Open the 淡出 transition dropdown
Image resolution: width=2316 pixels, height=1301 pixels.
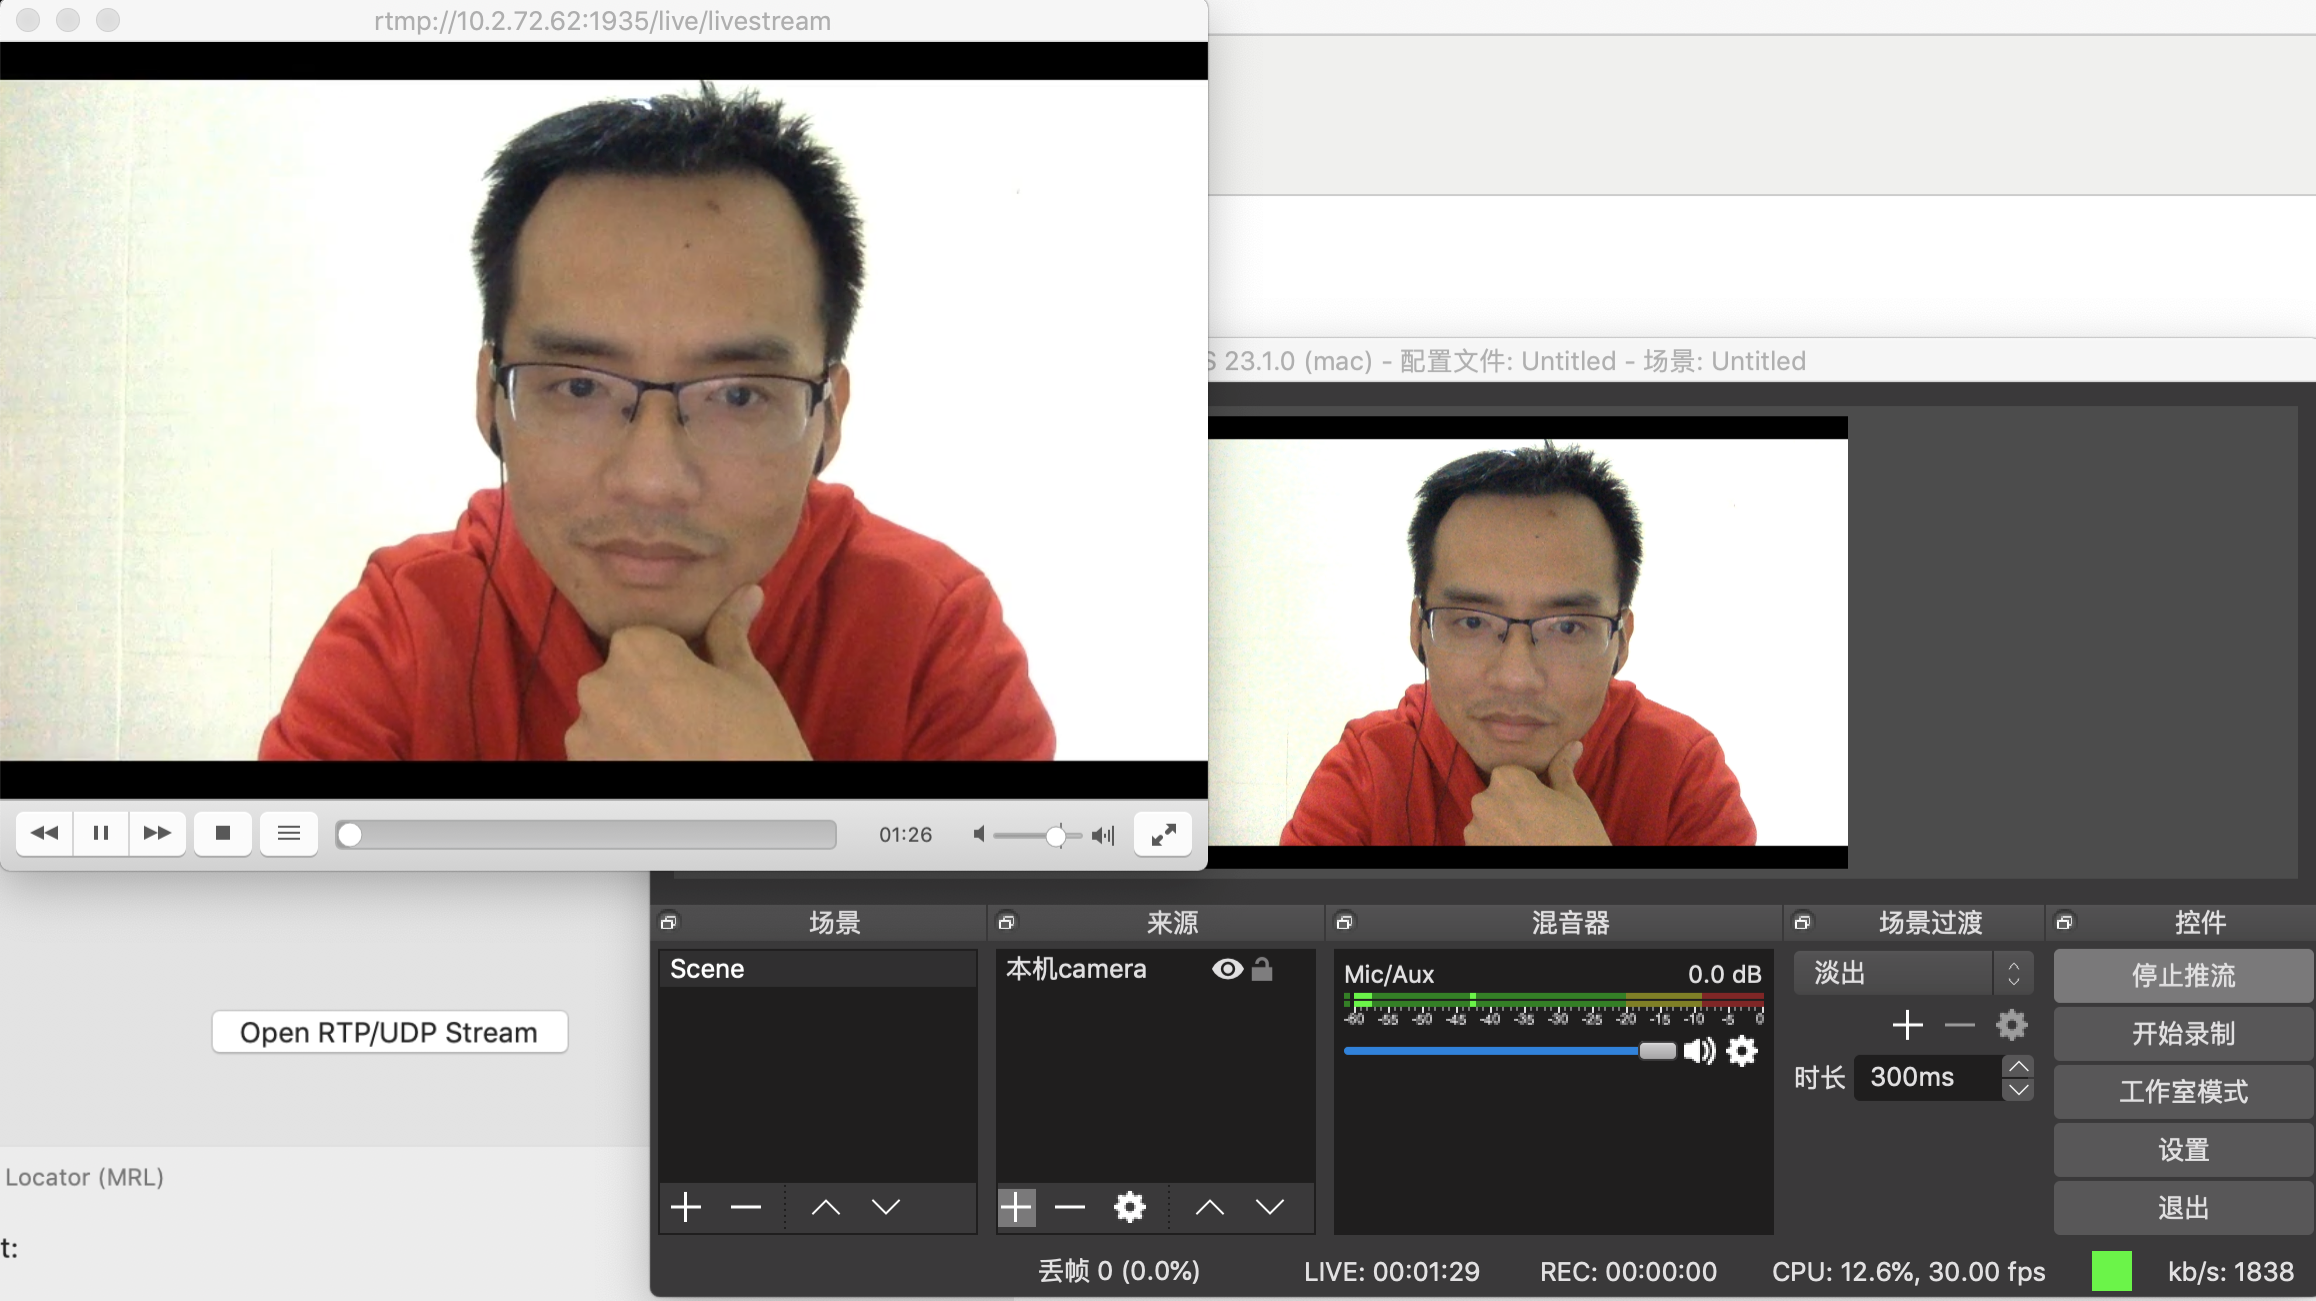point(1913,973)
